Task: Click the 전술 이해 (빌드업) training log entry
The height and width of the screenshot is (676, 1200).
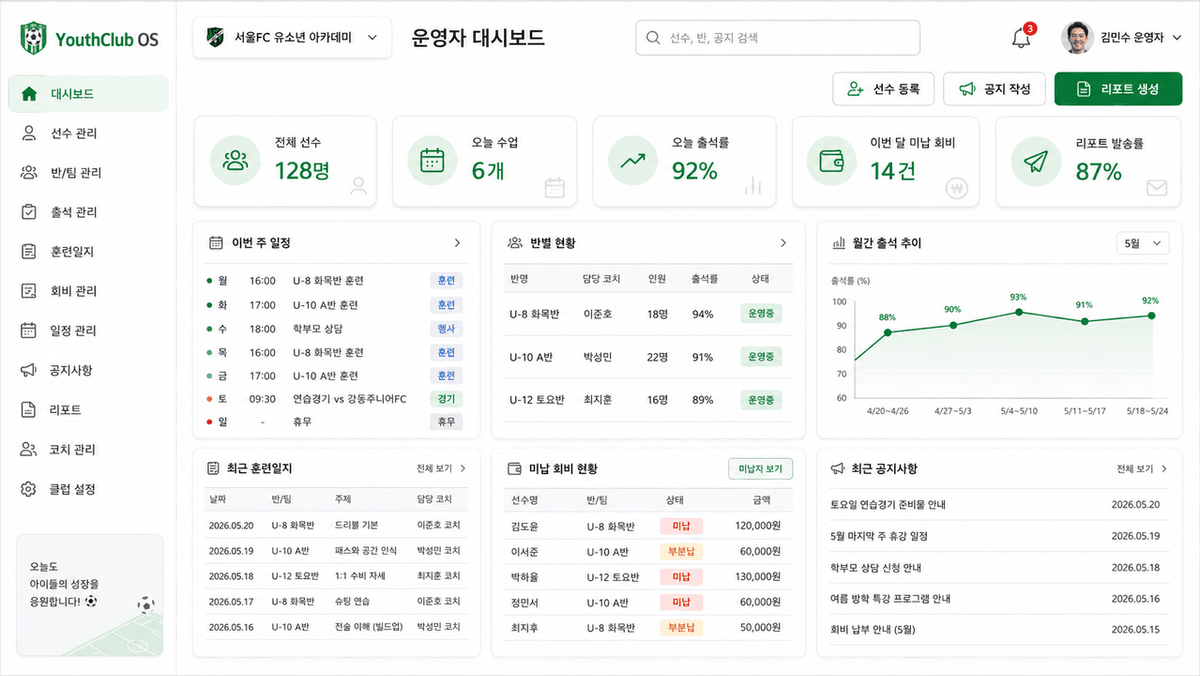Action: 369,628
